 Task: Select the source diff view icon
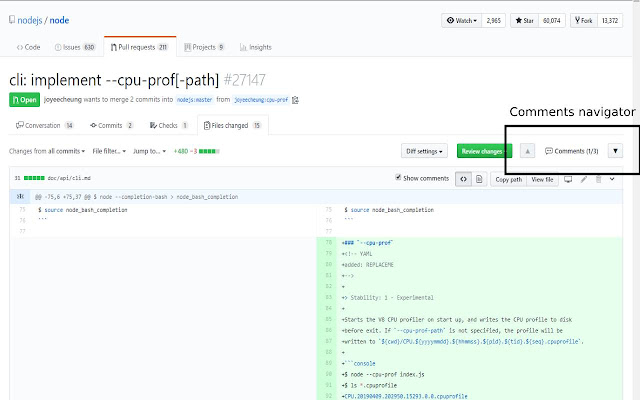pos(463,179)
